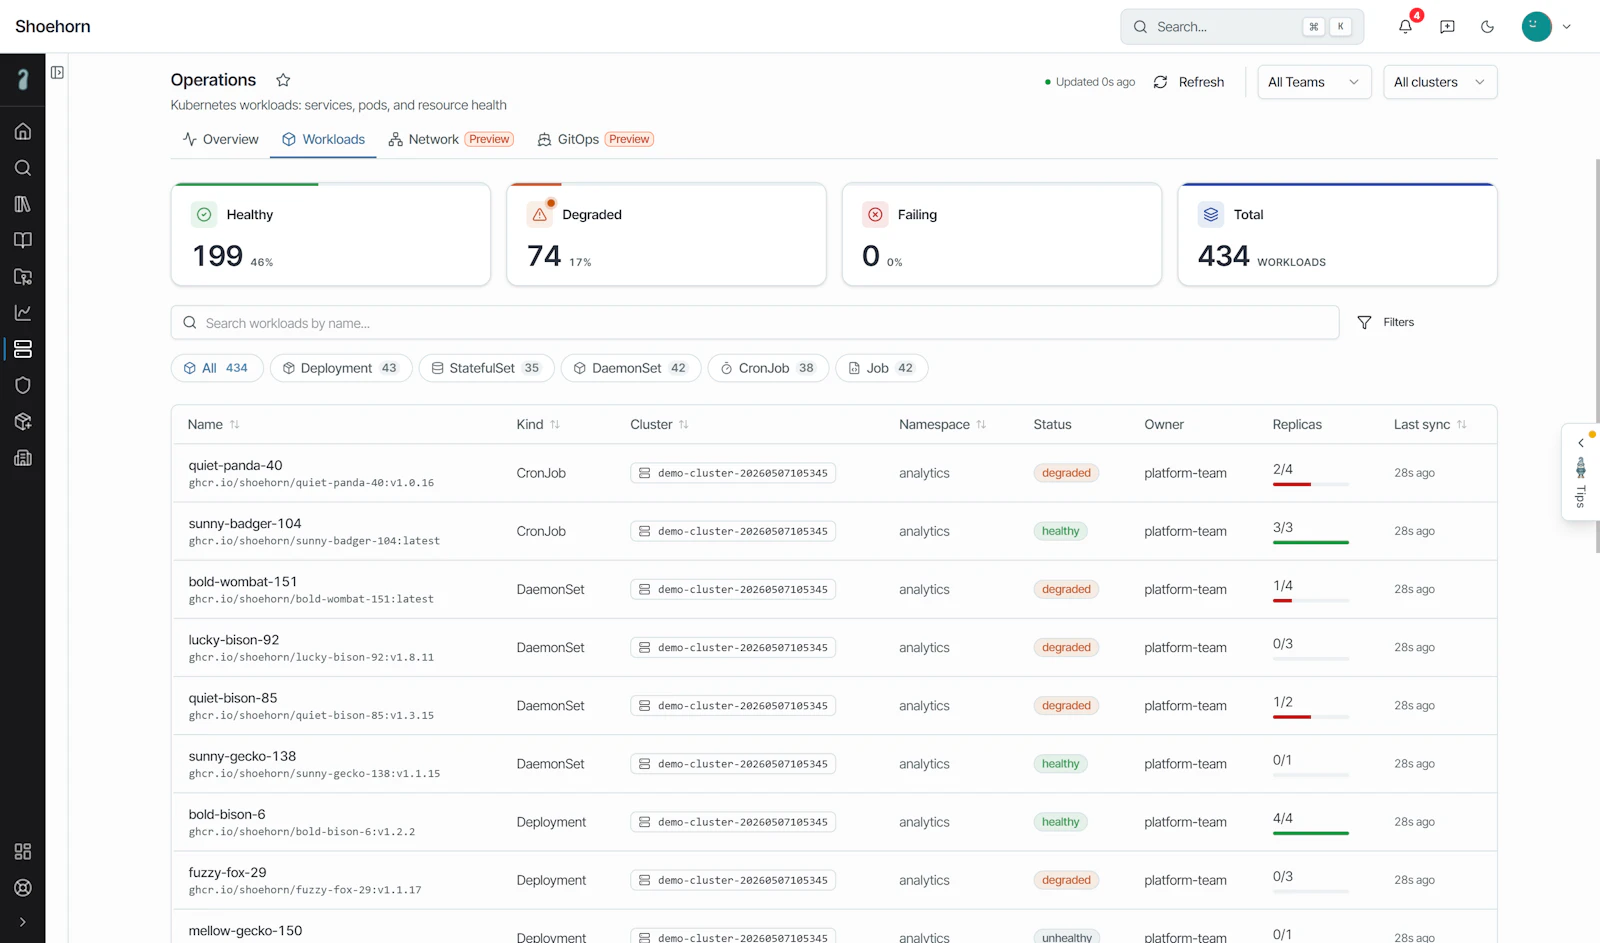Open the lucky-bison-92 workload
1600x943 pixels.
click(234, 639)
